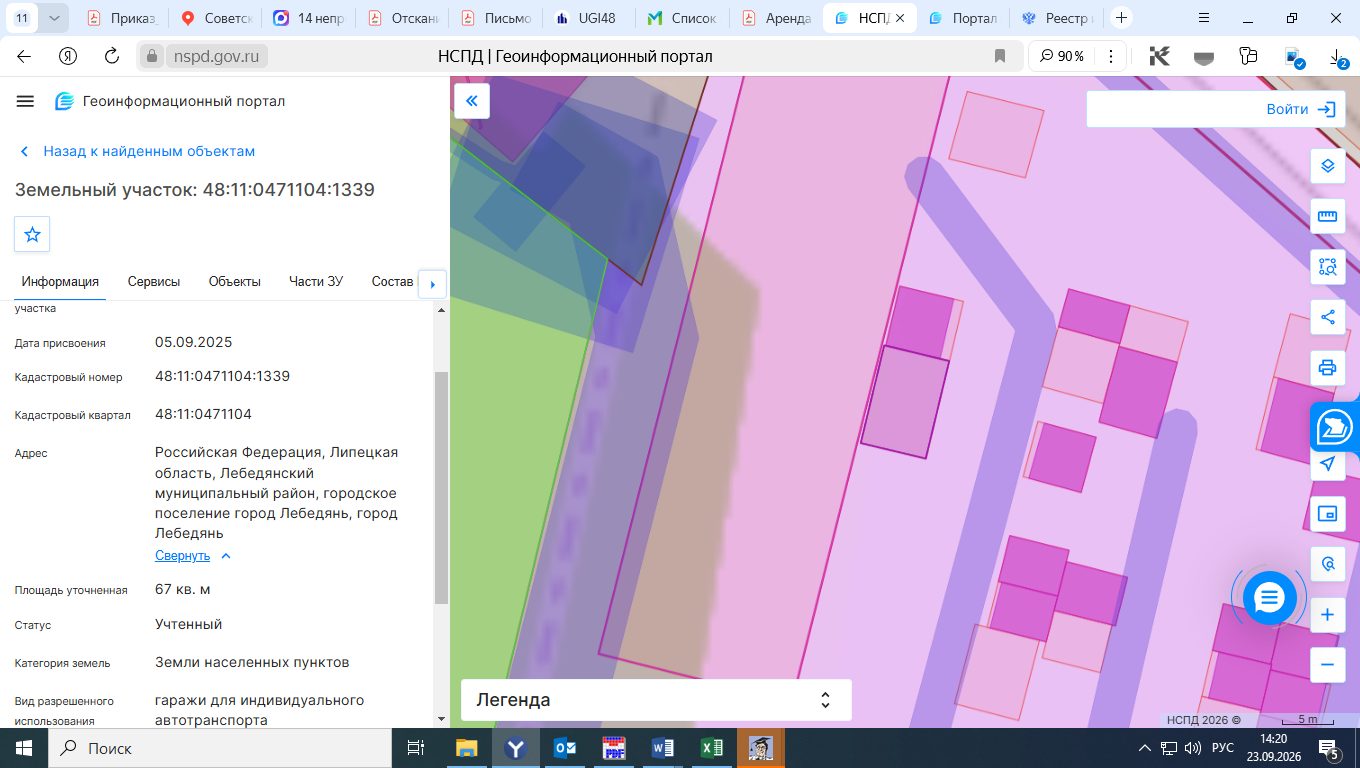Click the share map icon

point(1327,317)
